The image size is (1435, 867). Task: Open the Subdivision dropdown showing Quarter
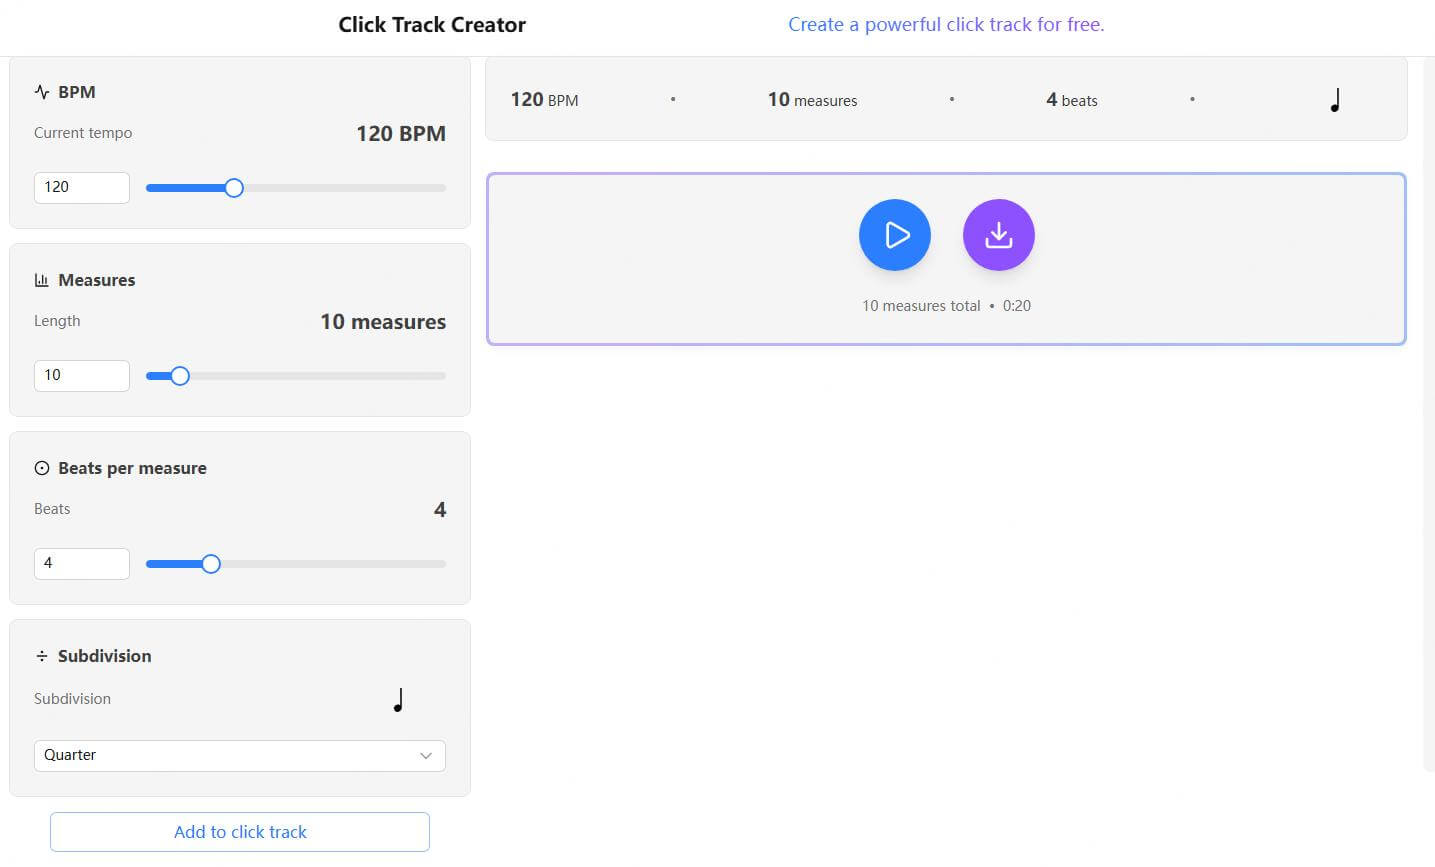click(239, 755)
